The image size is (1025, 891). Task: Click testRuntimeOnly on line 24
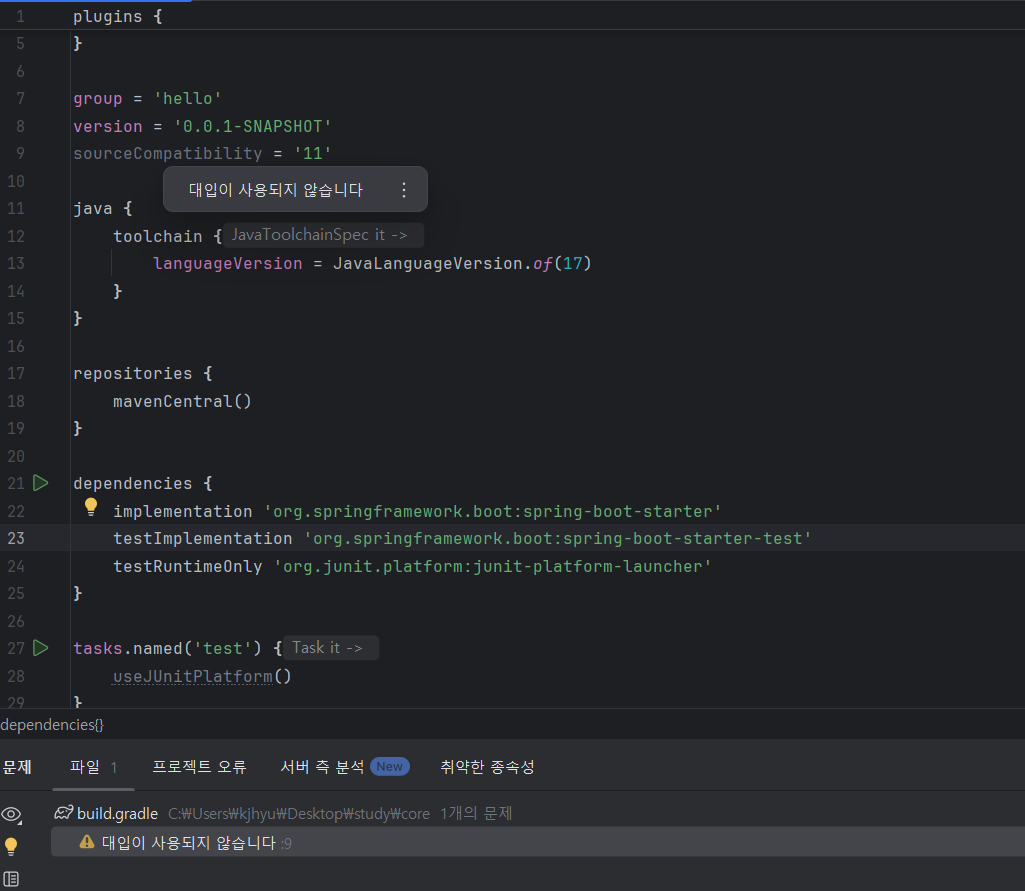coord(188,566)
